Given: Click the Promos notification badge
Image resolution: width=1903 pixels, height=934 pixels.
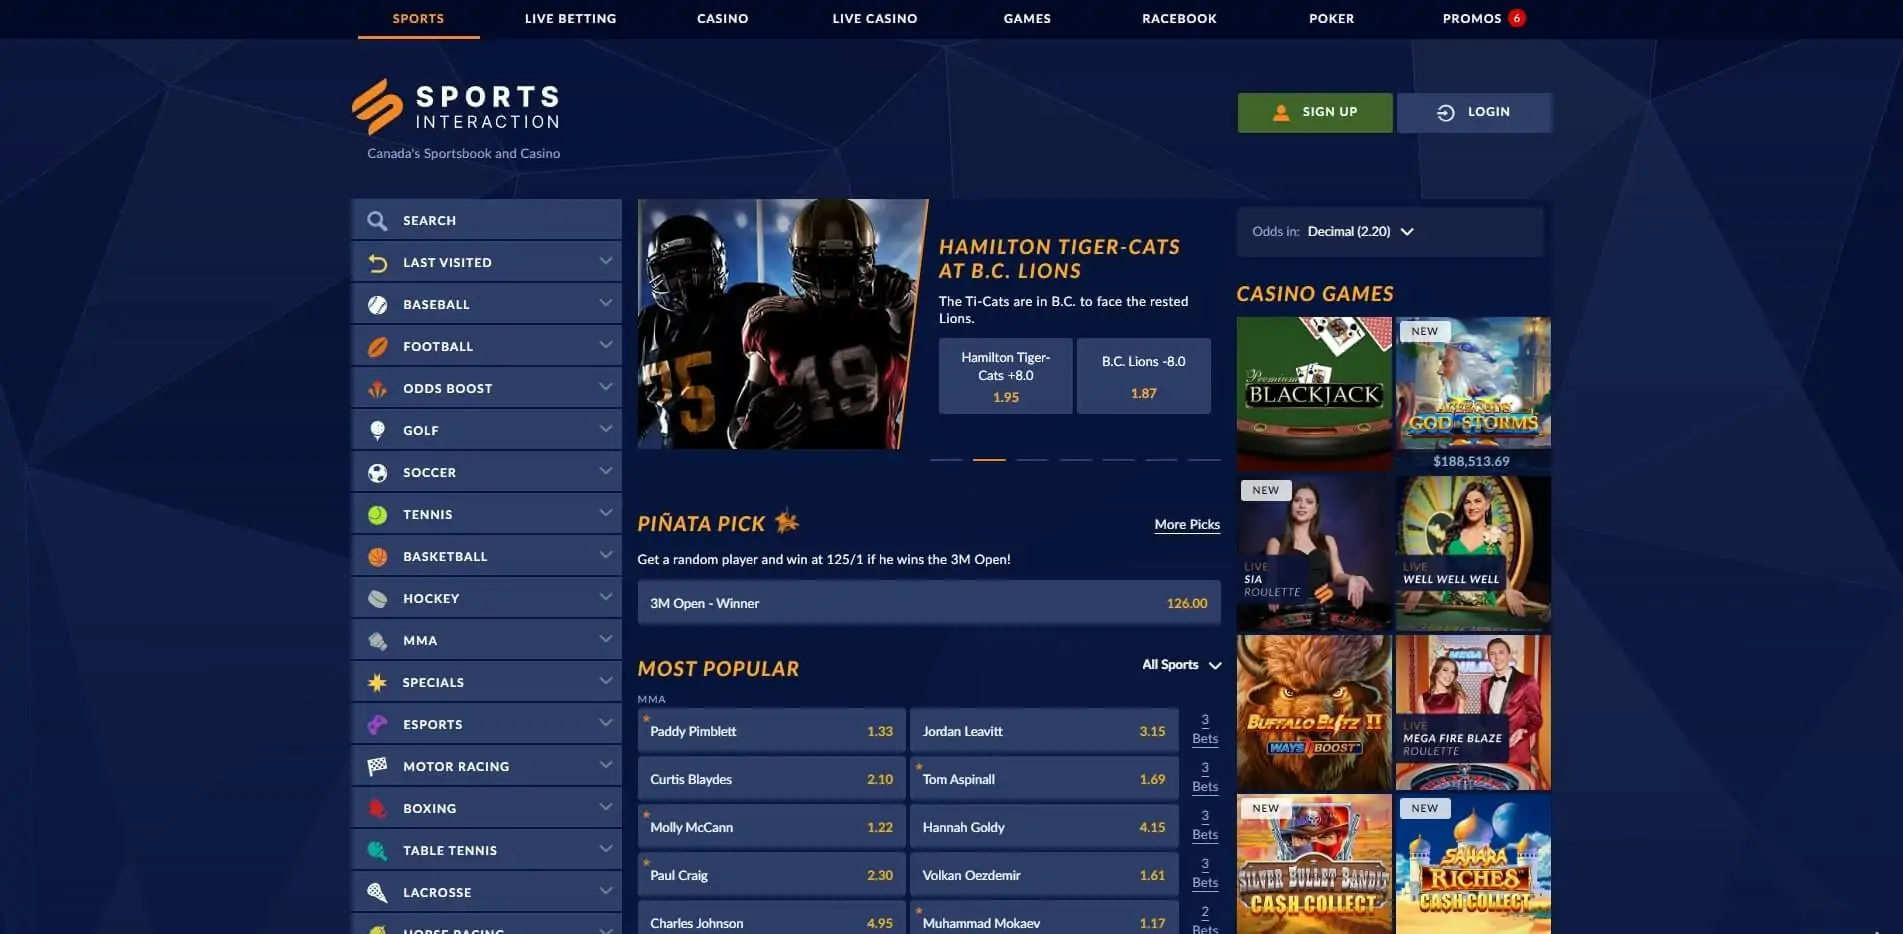Looking at the screenshot, I should (x=1516, y=18).
